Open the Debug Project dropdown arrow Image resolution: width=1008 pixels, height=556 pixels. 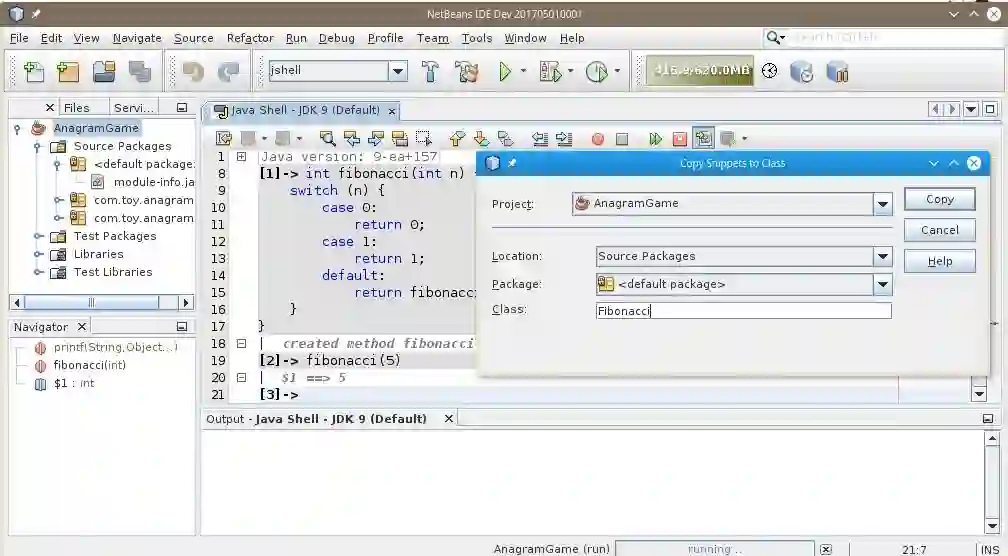(x=570, y=71)
